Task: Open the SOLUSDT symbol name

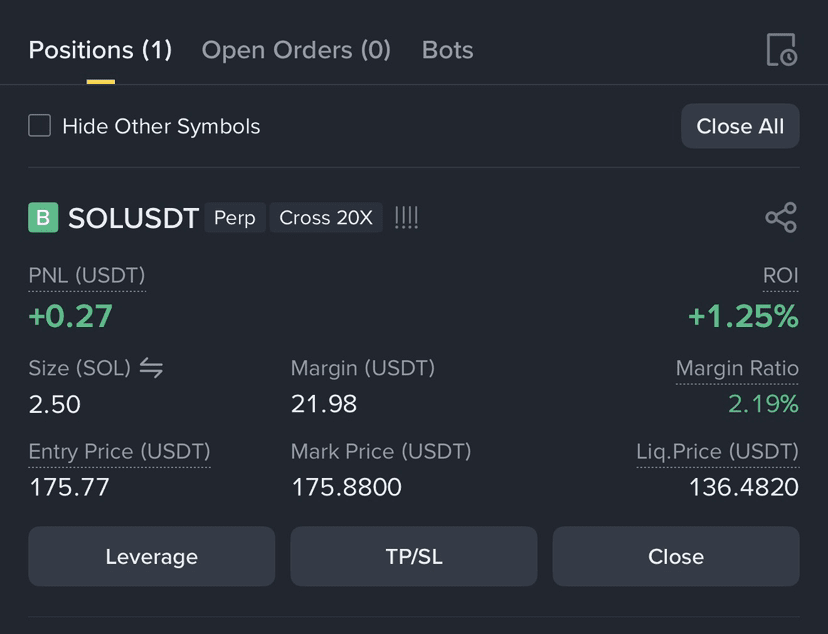Action: (133, 218)
